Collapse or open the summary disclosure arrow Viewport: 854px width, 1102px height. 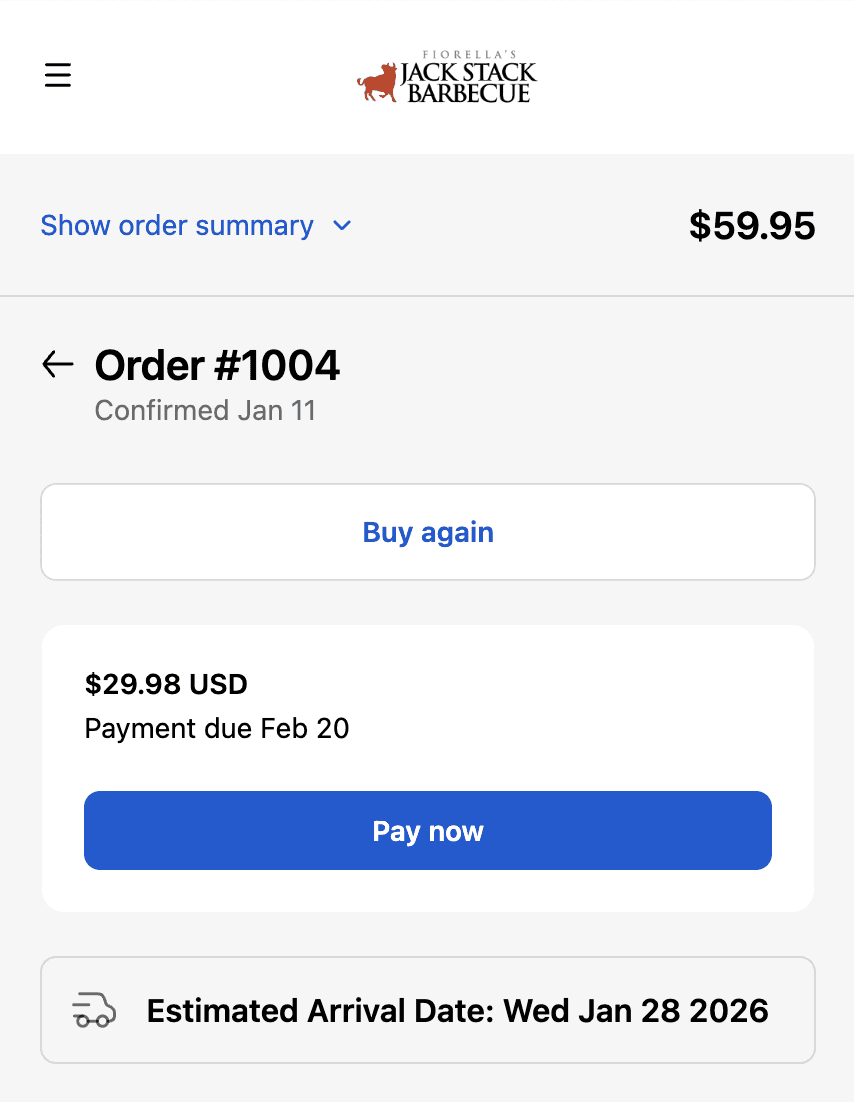(x=341, y=226)
